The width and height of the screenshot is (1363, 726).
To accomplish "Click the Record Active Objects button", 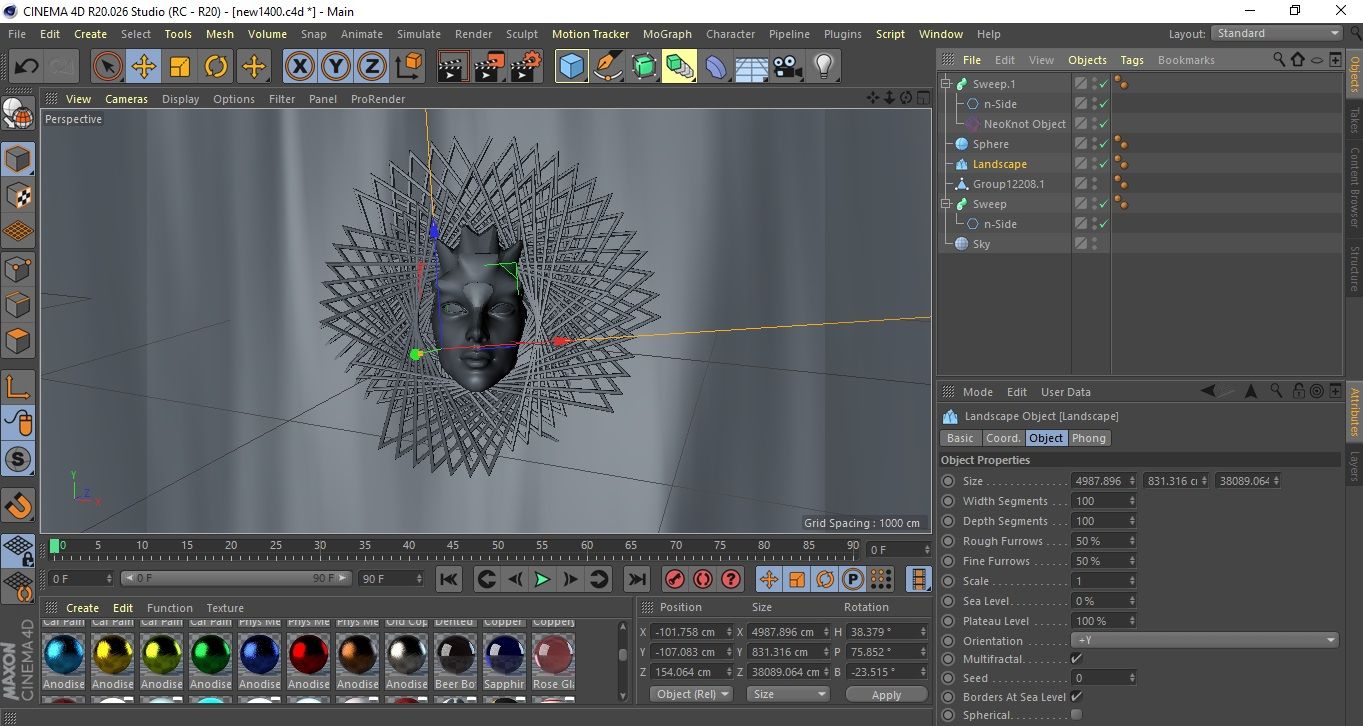I will 675,579.
